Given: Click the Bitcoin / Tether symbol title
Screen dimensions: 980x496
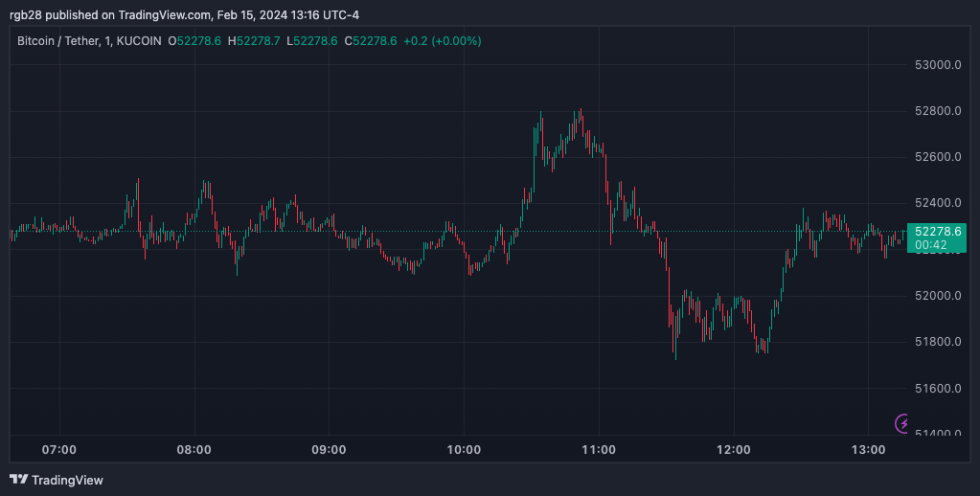Looking at the screenshot, I should pyautogui.click(x=58, y=41).
